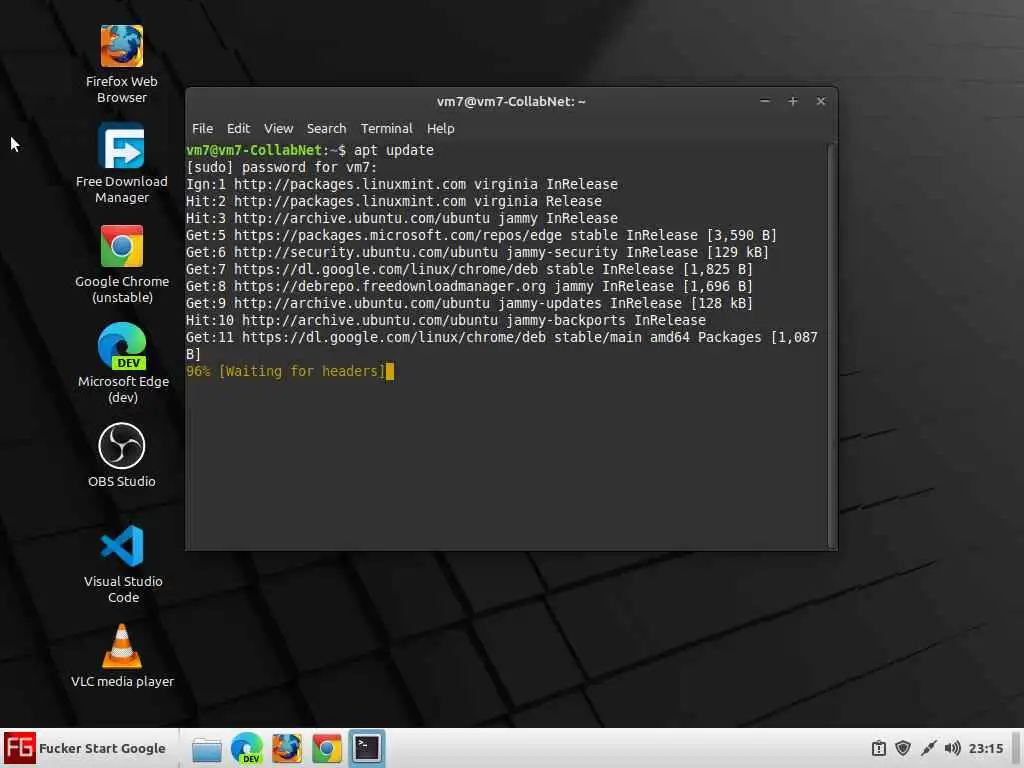Launch Chrome from taskbar
Image resolution: width=1024 pixels, height=768 pixels.
click(x=327, y=748)
